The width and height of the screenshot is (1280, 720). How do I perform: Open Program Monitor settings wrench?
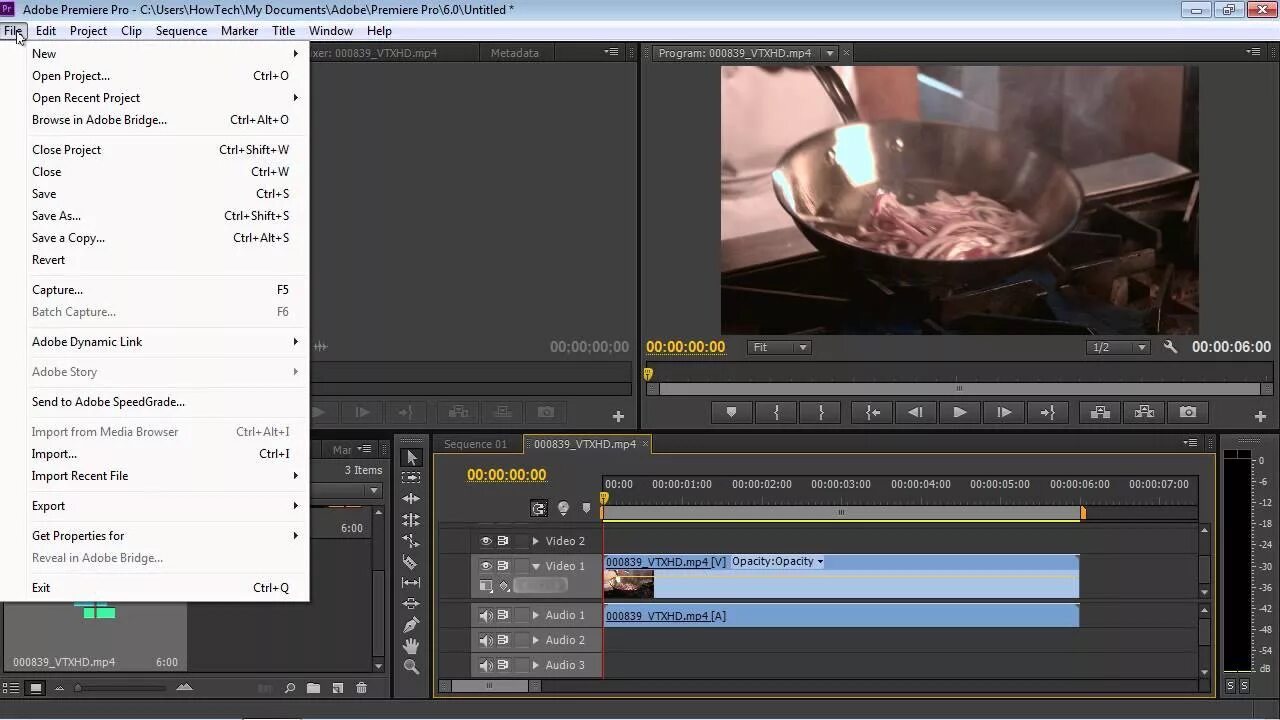(1171, 347)
